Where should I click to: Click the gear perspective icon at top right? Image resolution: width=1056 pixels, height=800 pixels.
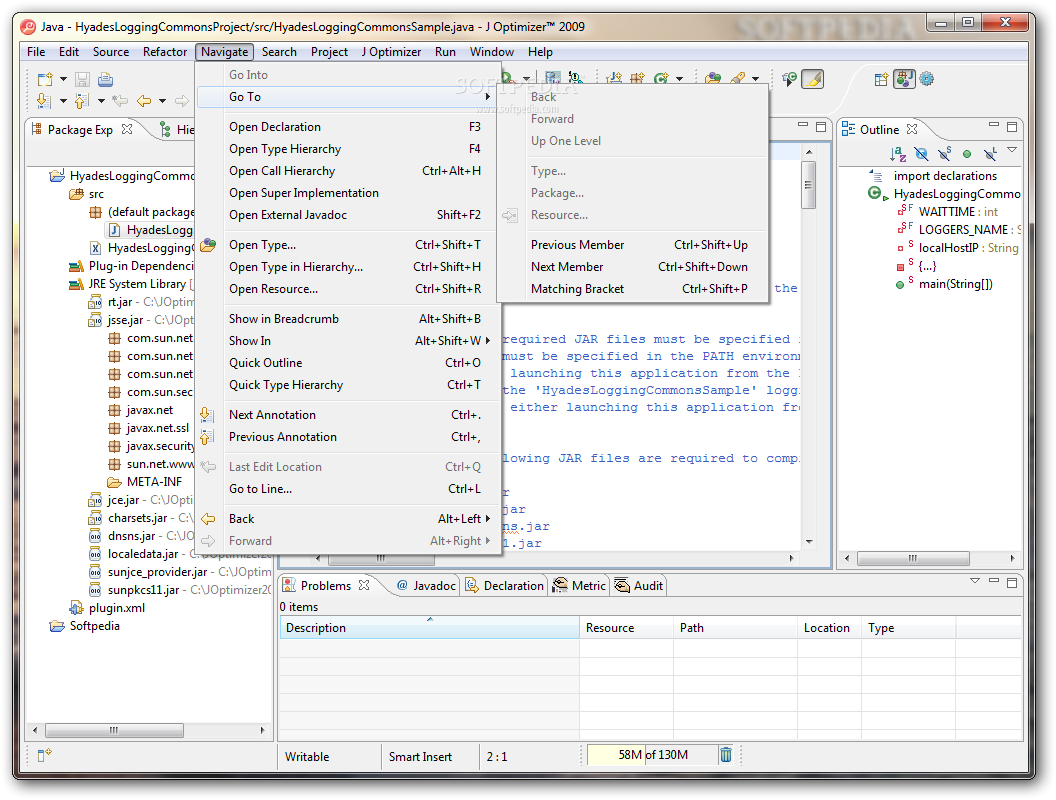[x=927, y=79]
